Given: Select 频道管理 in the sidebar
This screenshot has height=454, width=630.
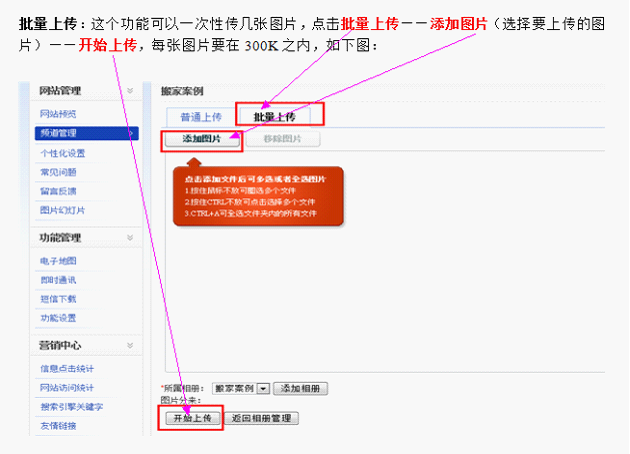Looking at the screenshot, I should pyautogui.click(x=58, y=133).
